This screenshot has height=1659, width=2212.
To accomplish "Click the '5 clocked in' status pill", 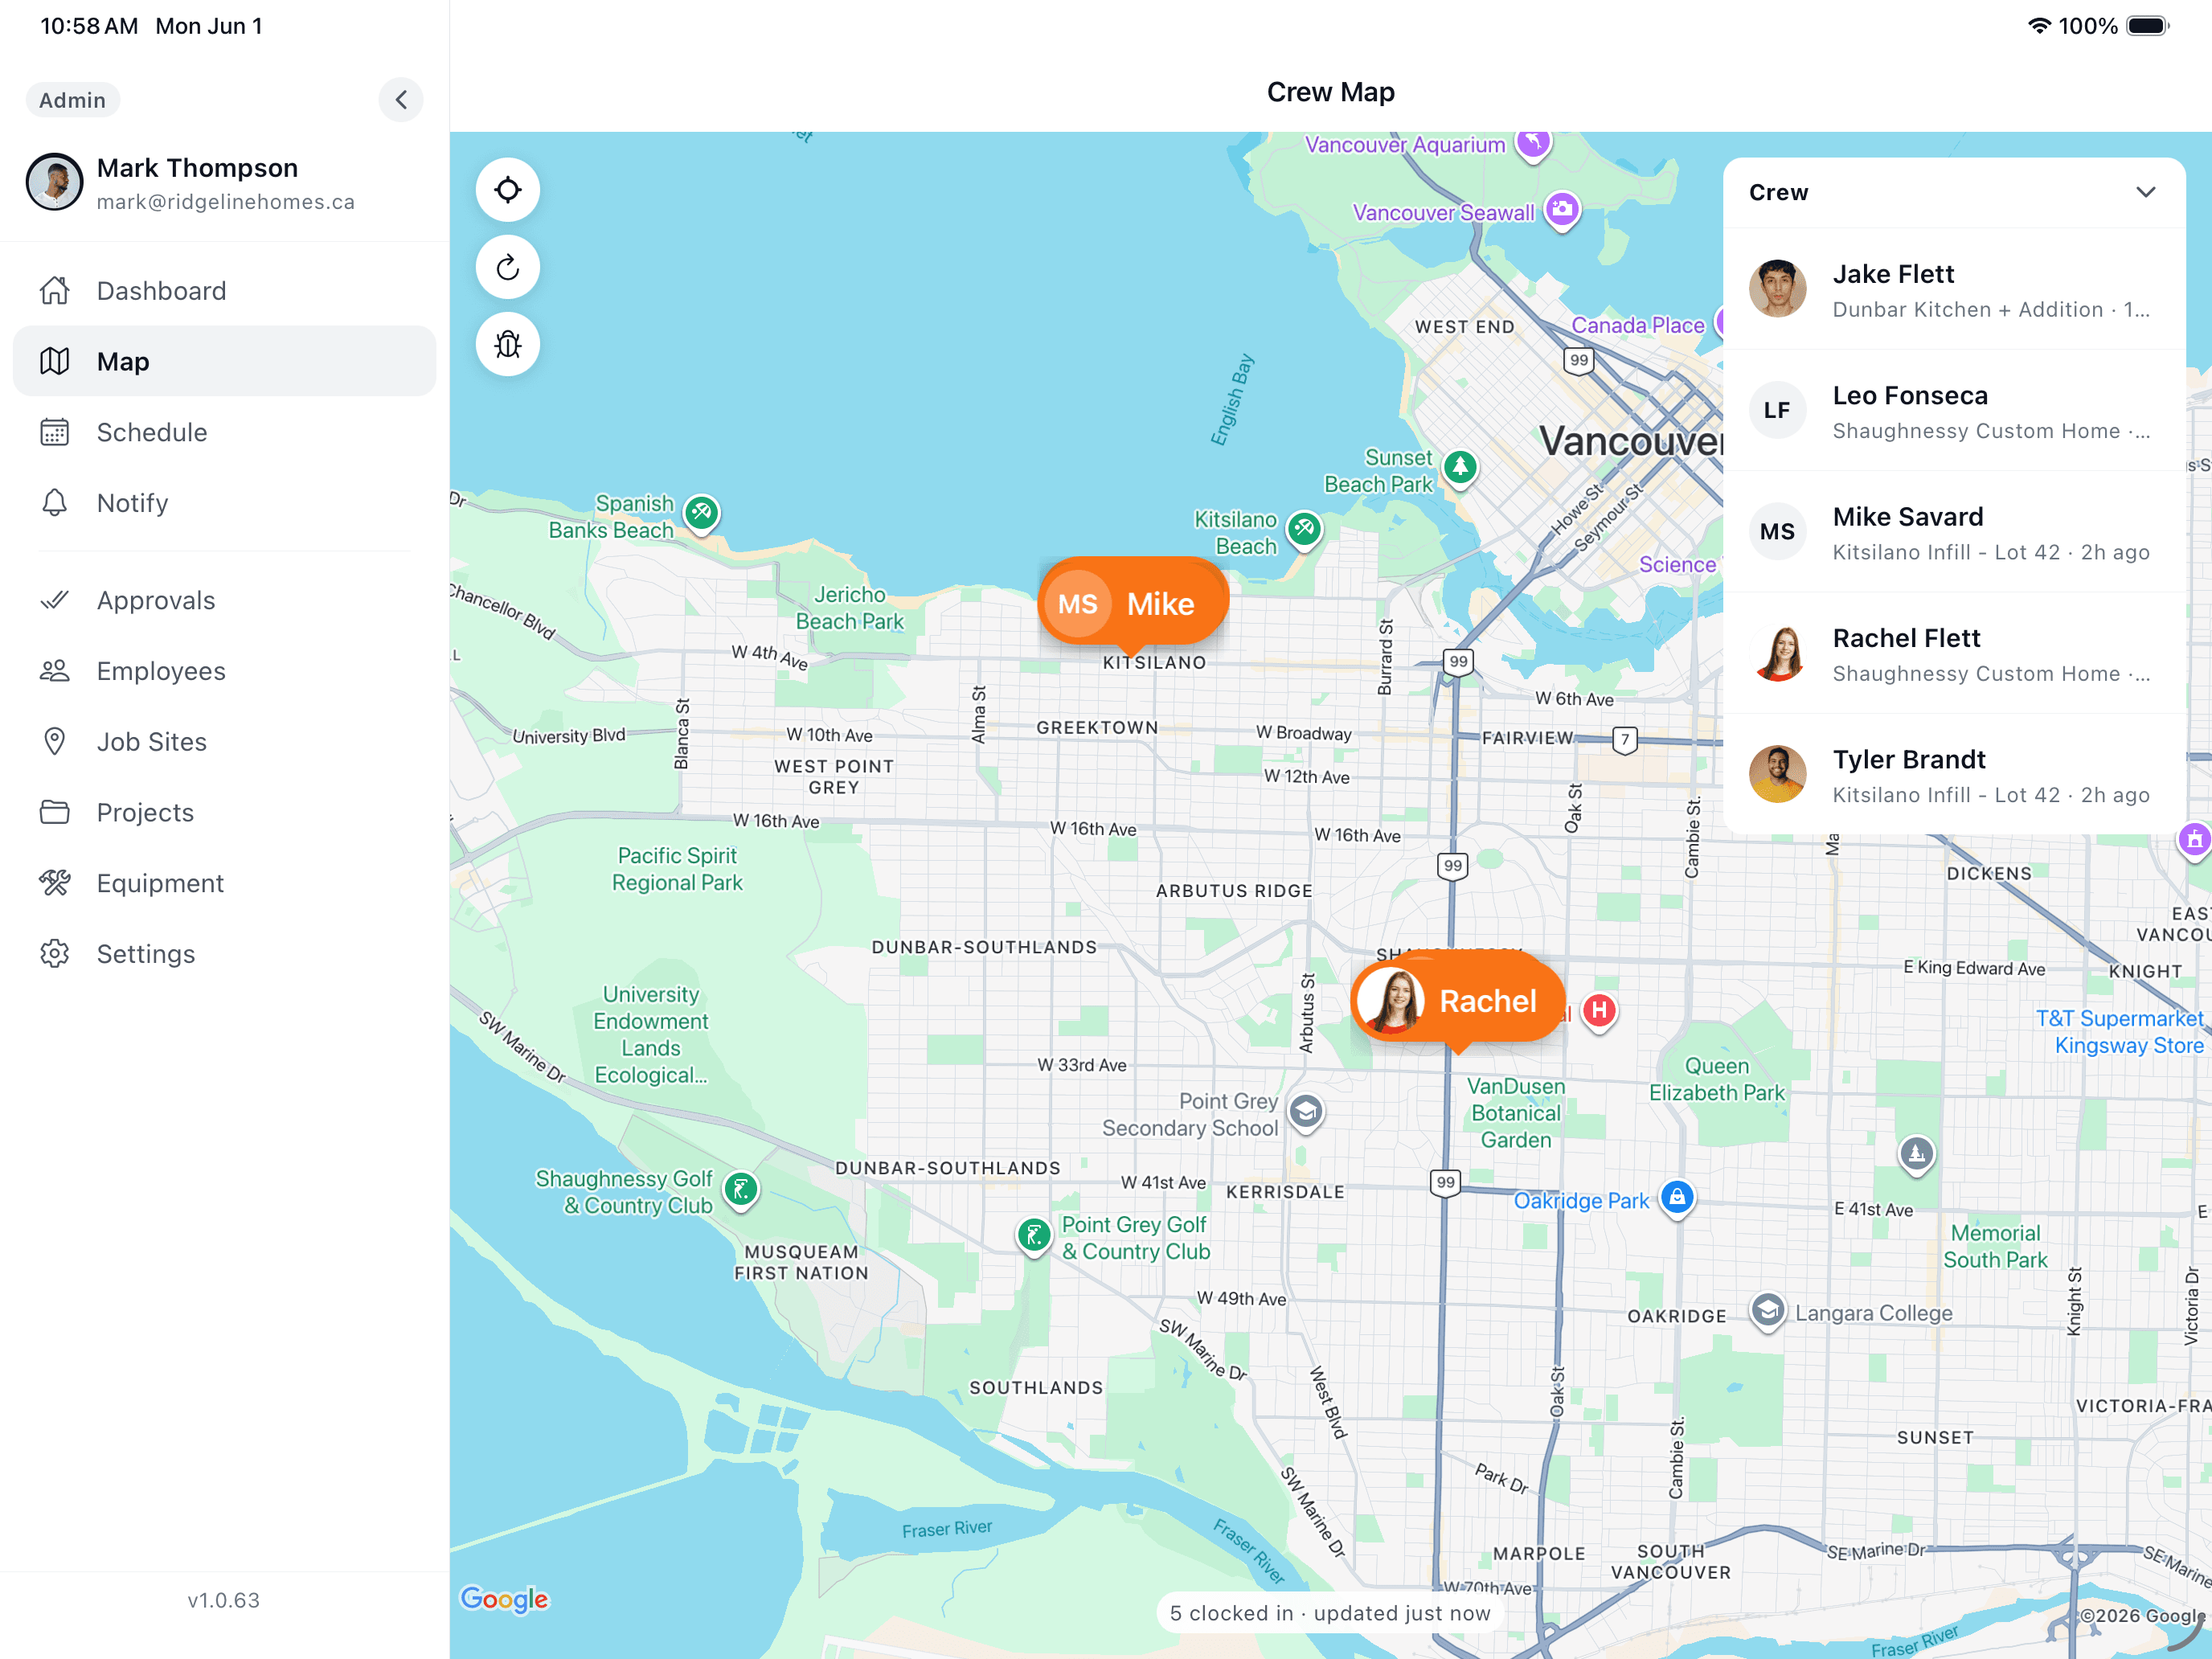I will click(1330, 1613).
